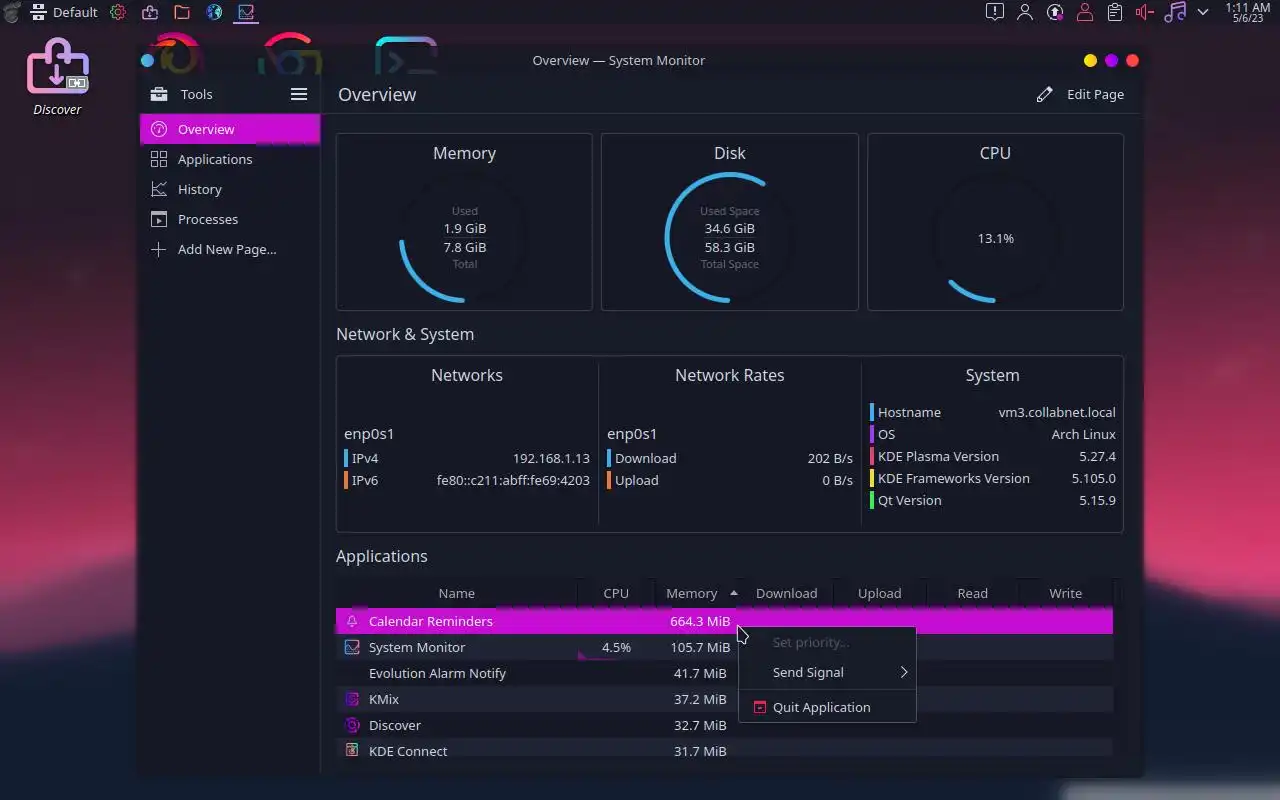Sort the table by the Name column header
Viewport: 1280px width, 800px height.
coord(456,593)
